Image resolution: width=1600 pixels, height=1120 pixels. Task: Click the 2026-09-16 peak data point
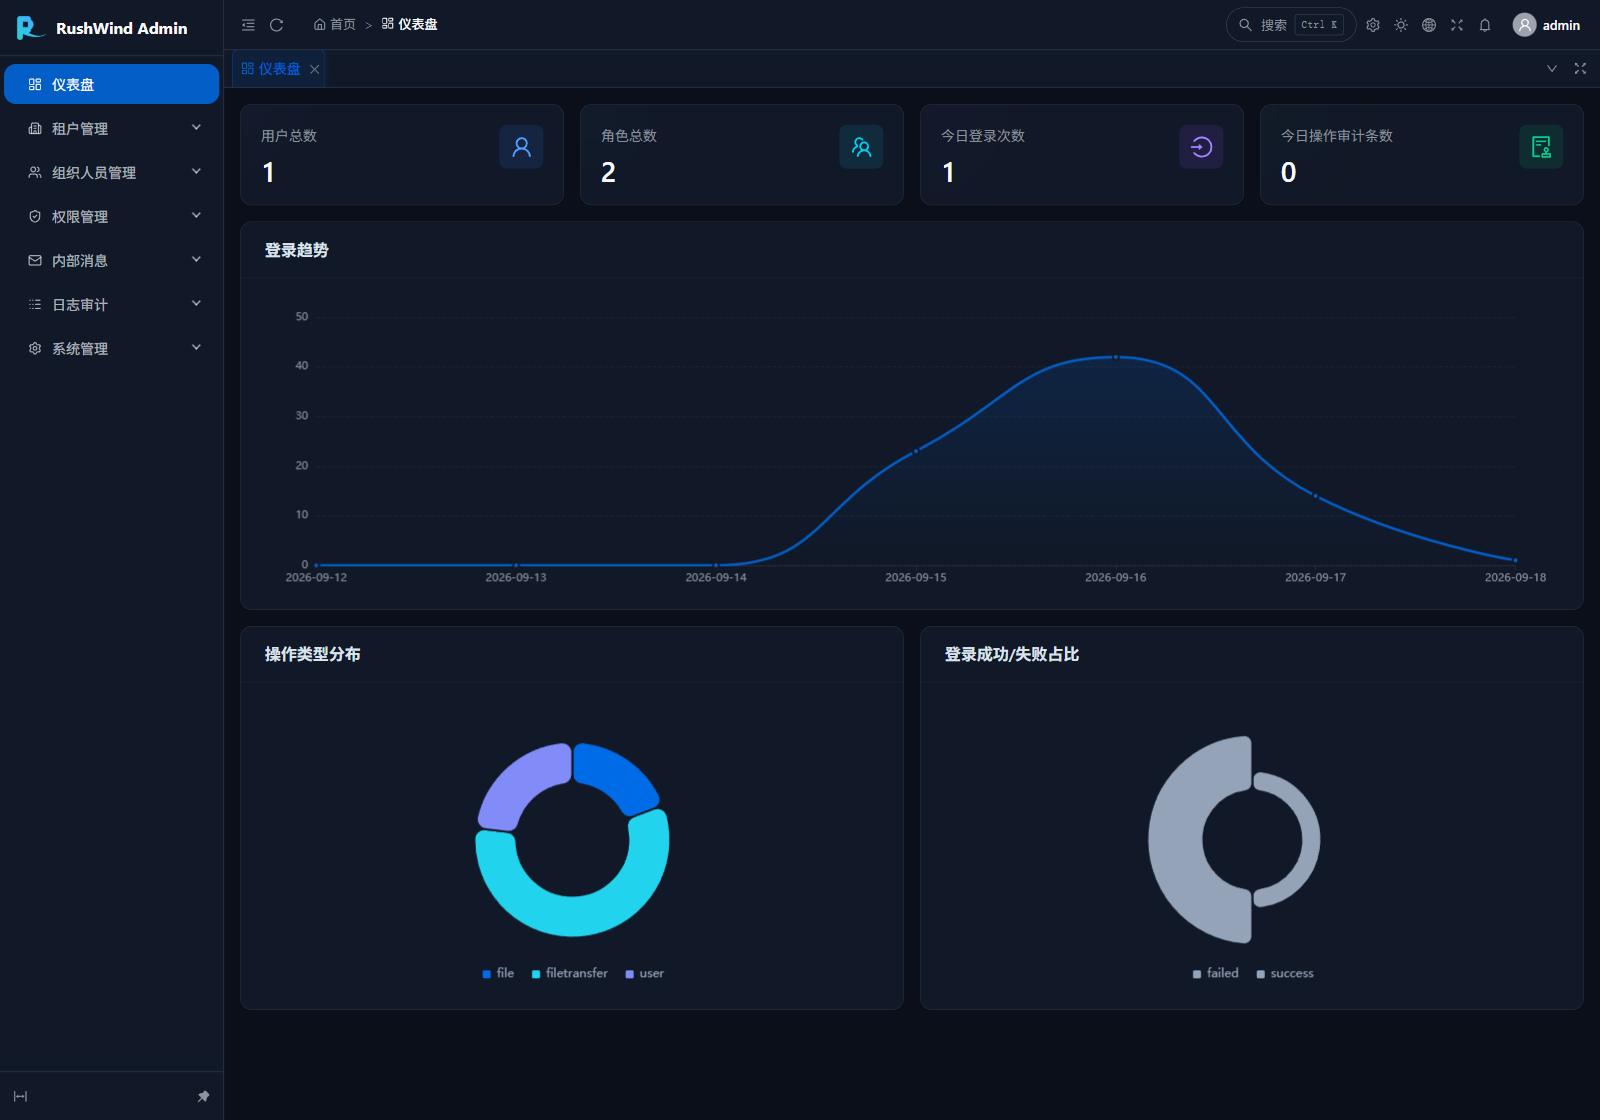coord(1116,357)
